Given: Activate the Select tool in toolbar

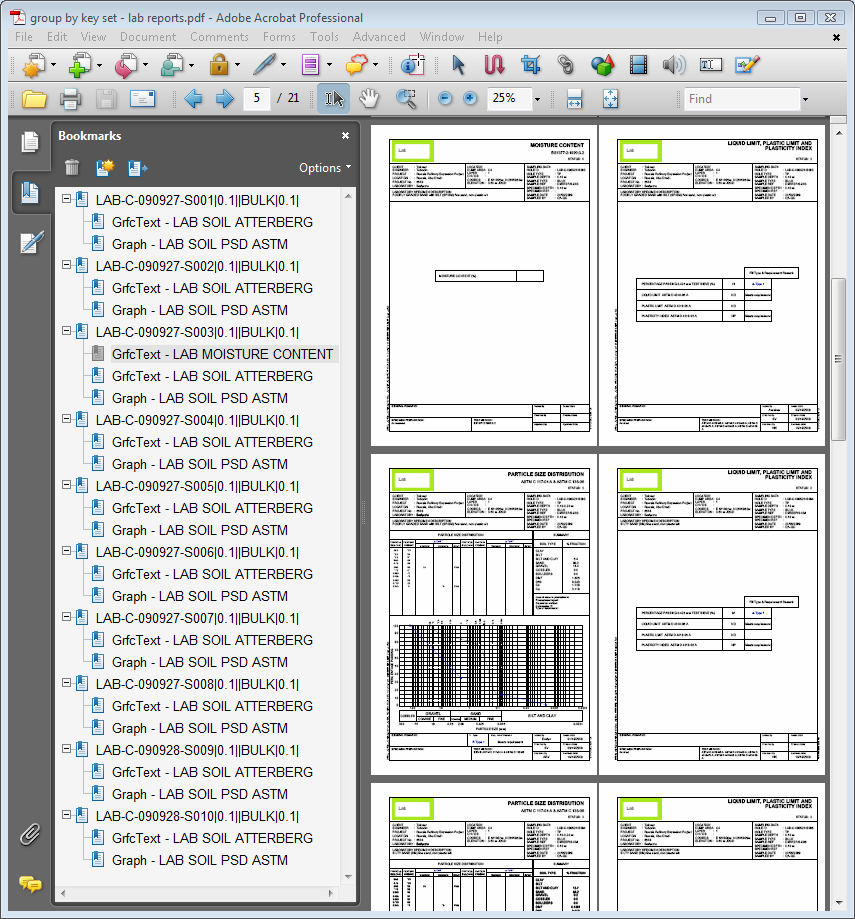Looking at the screenshot, I should (333, 98).
